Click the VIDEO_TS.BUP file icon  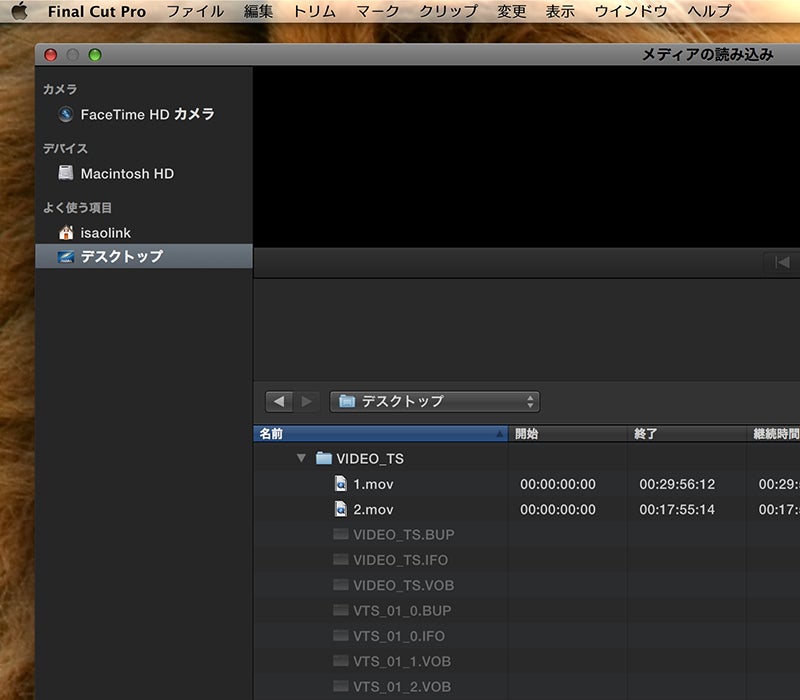coord(341,534)
